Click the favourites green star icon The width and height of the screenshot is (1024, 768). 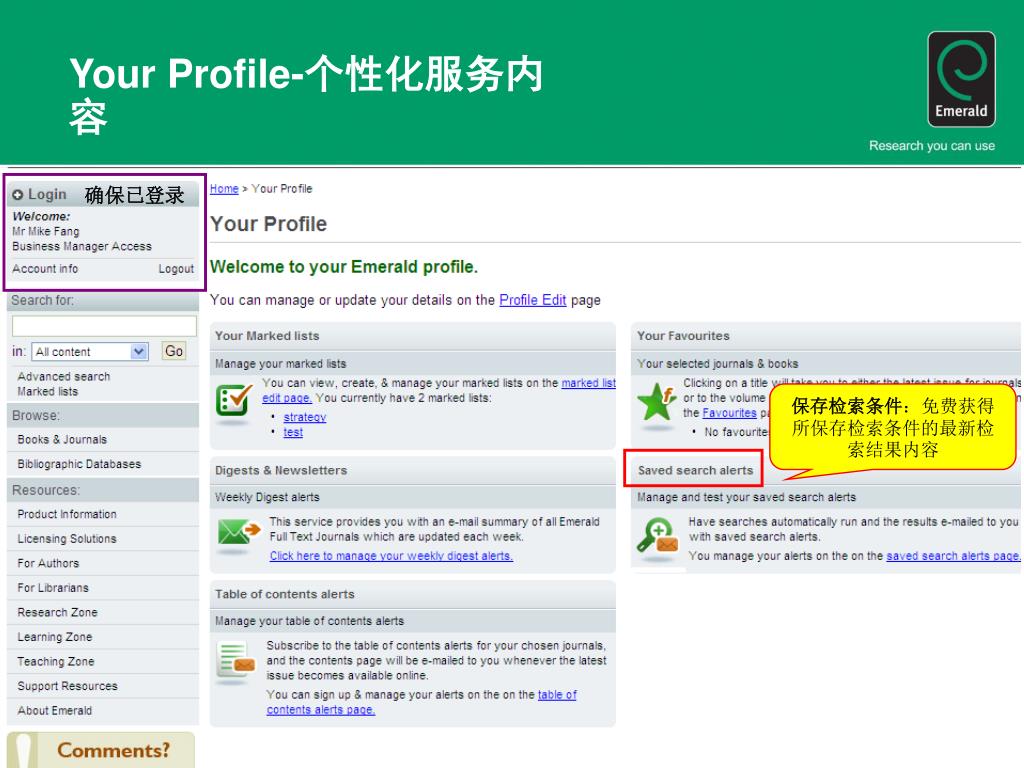pos(657,402)
